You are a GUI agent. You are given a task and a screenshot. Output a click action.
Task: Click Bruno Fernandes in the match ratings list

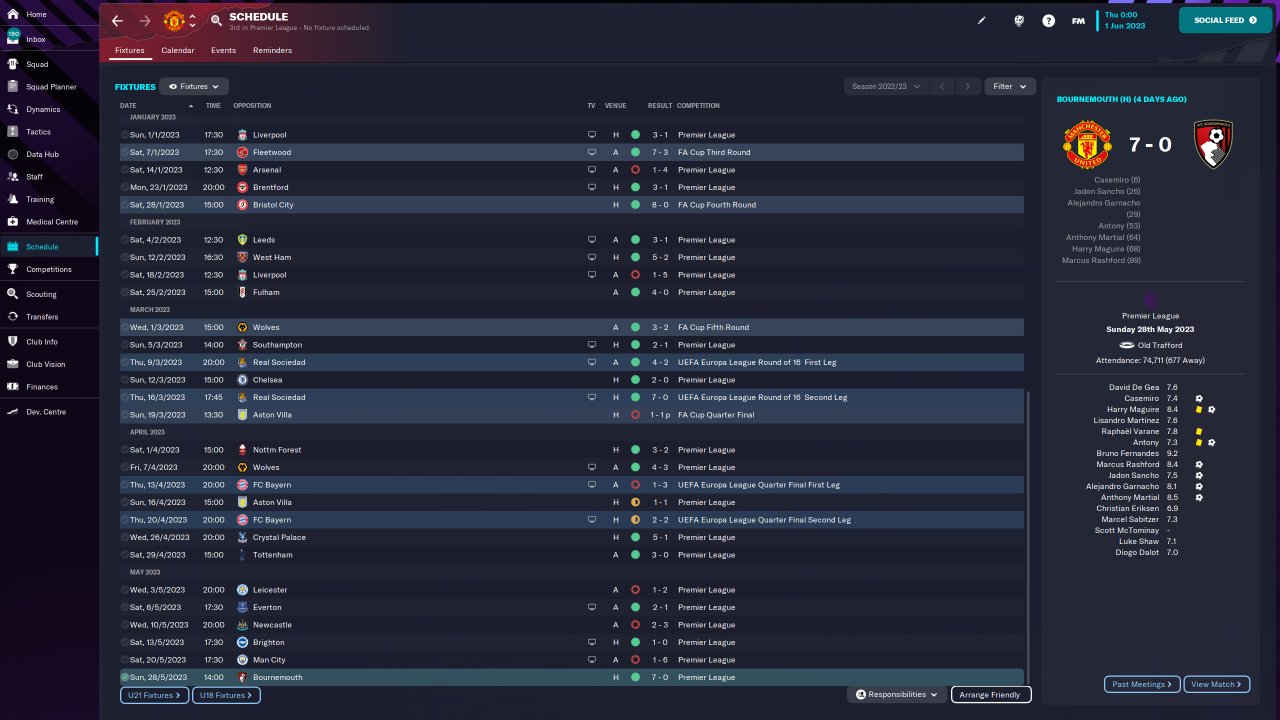pyautogui.click(x=1128, y=453)
